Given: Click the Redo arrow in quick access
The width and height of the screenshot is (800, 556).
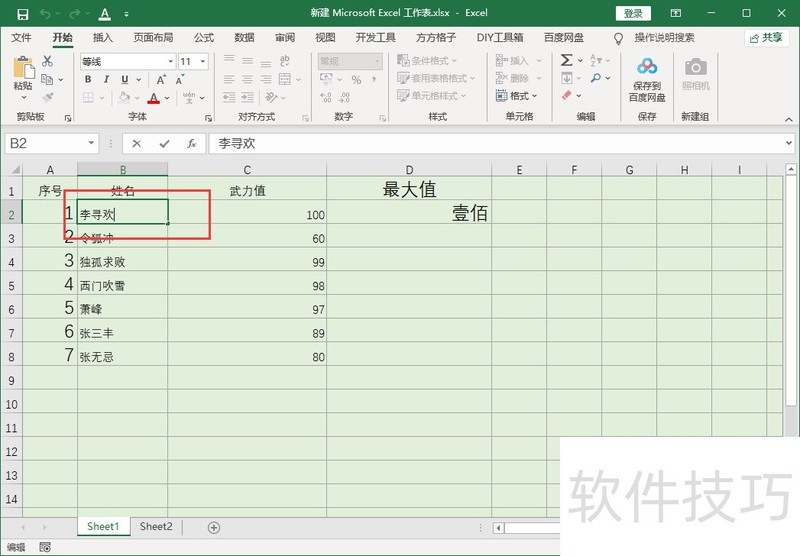Looking at the screenshot, I should coord(74,14).
